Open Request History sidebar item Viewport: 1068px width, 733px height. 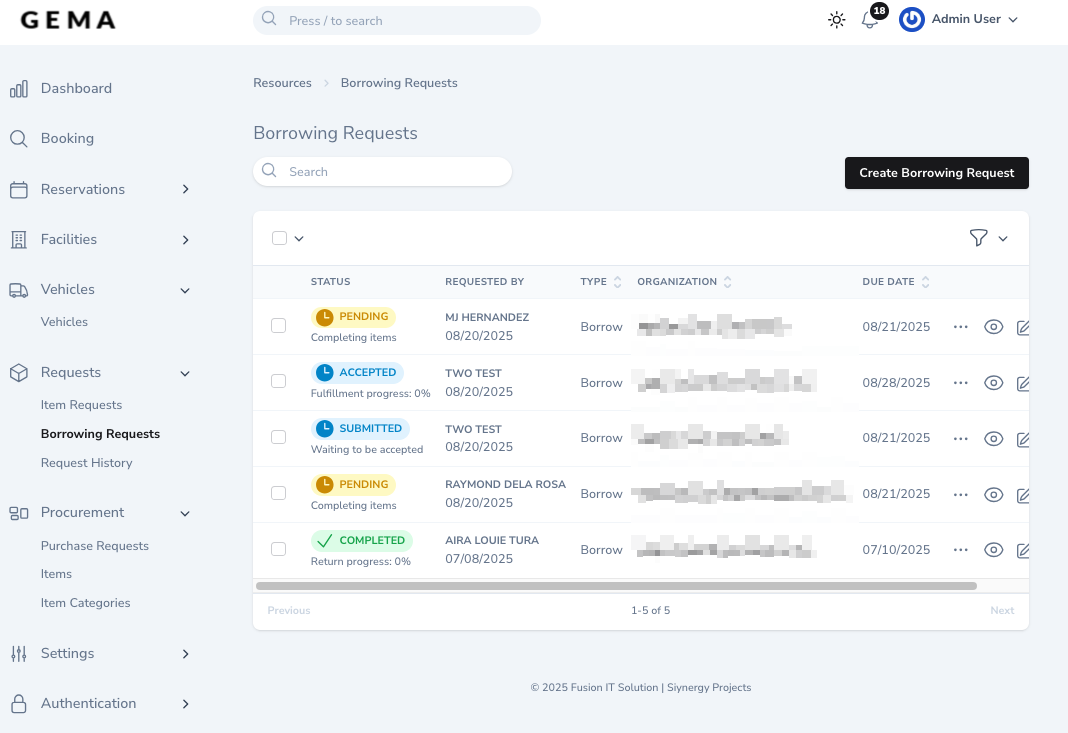[x=86, y=463]
